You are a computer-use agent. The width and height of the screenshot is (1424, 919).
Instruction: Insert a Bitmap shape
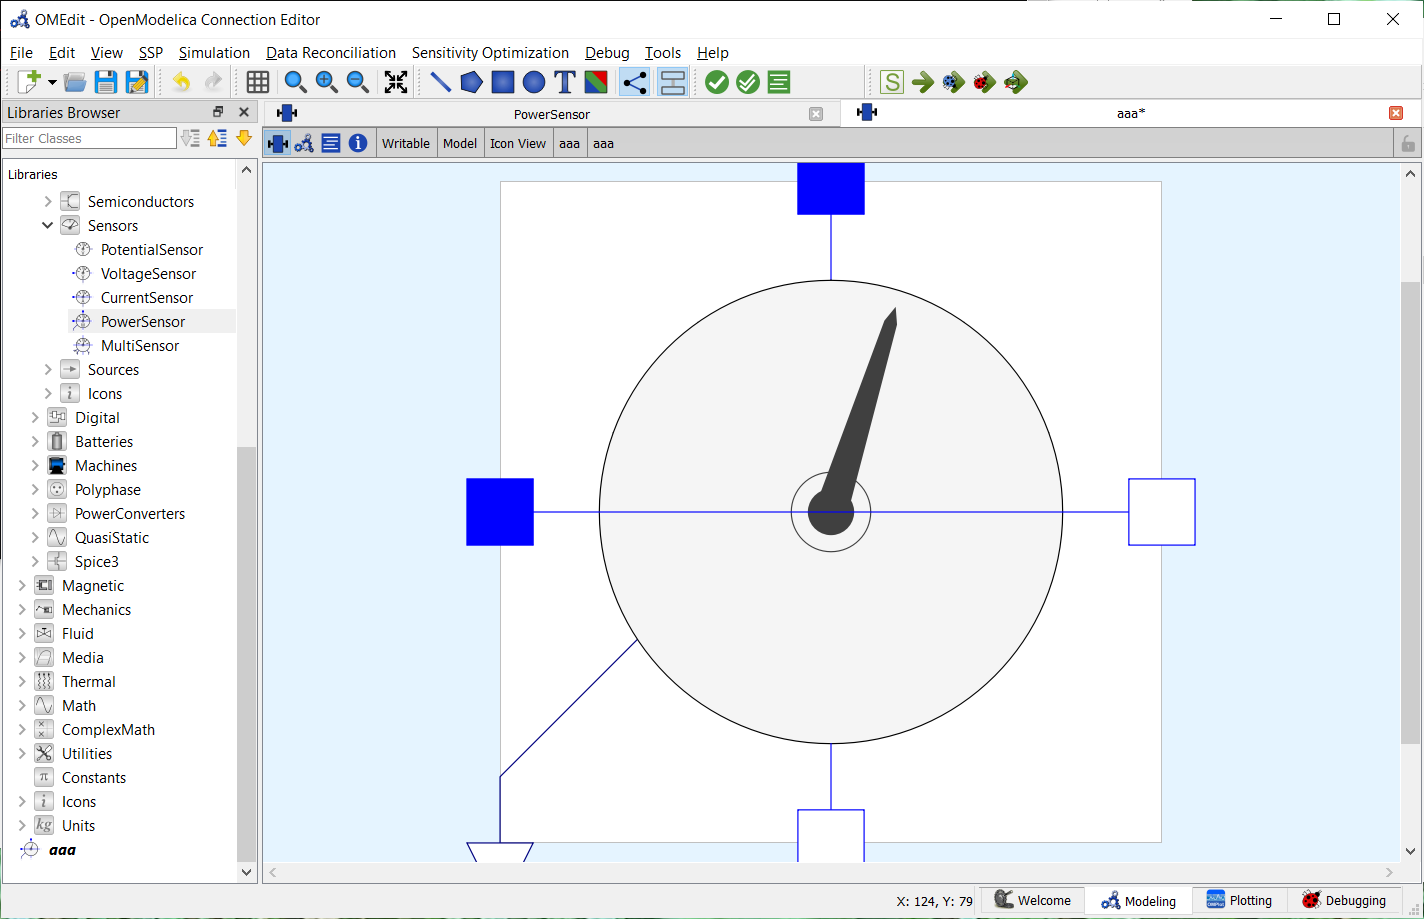coord(595,82)
